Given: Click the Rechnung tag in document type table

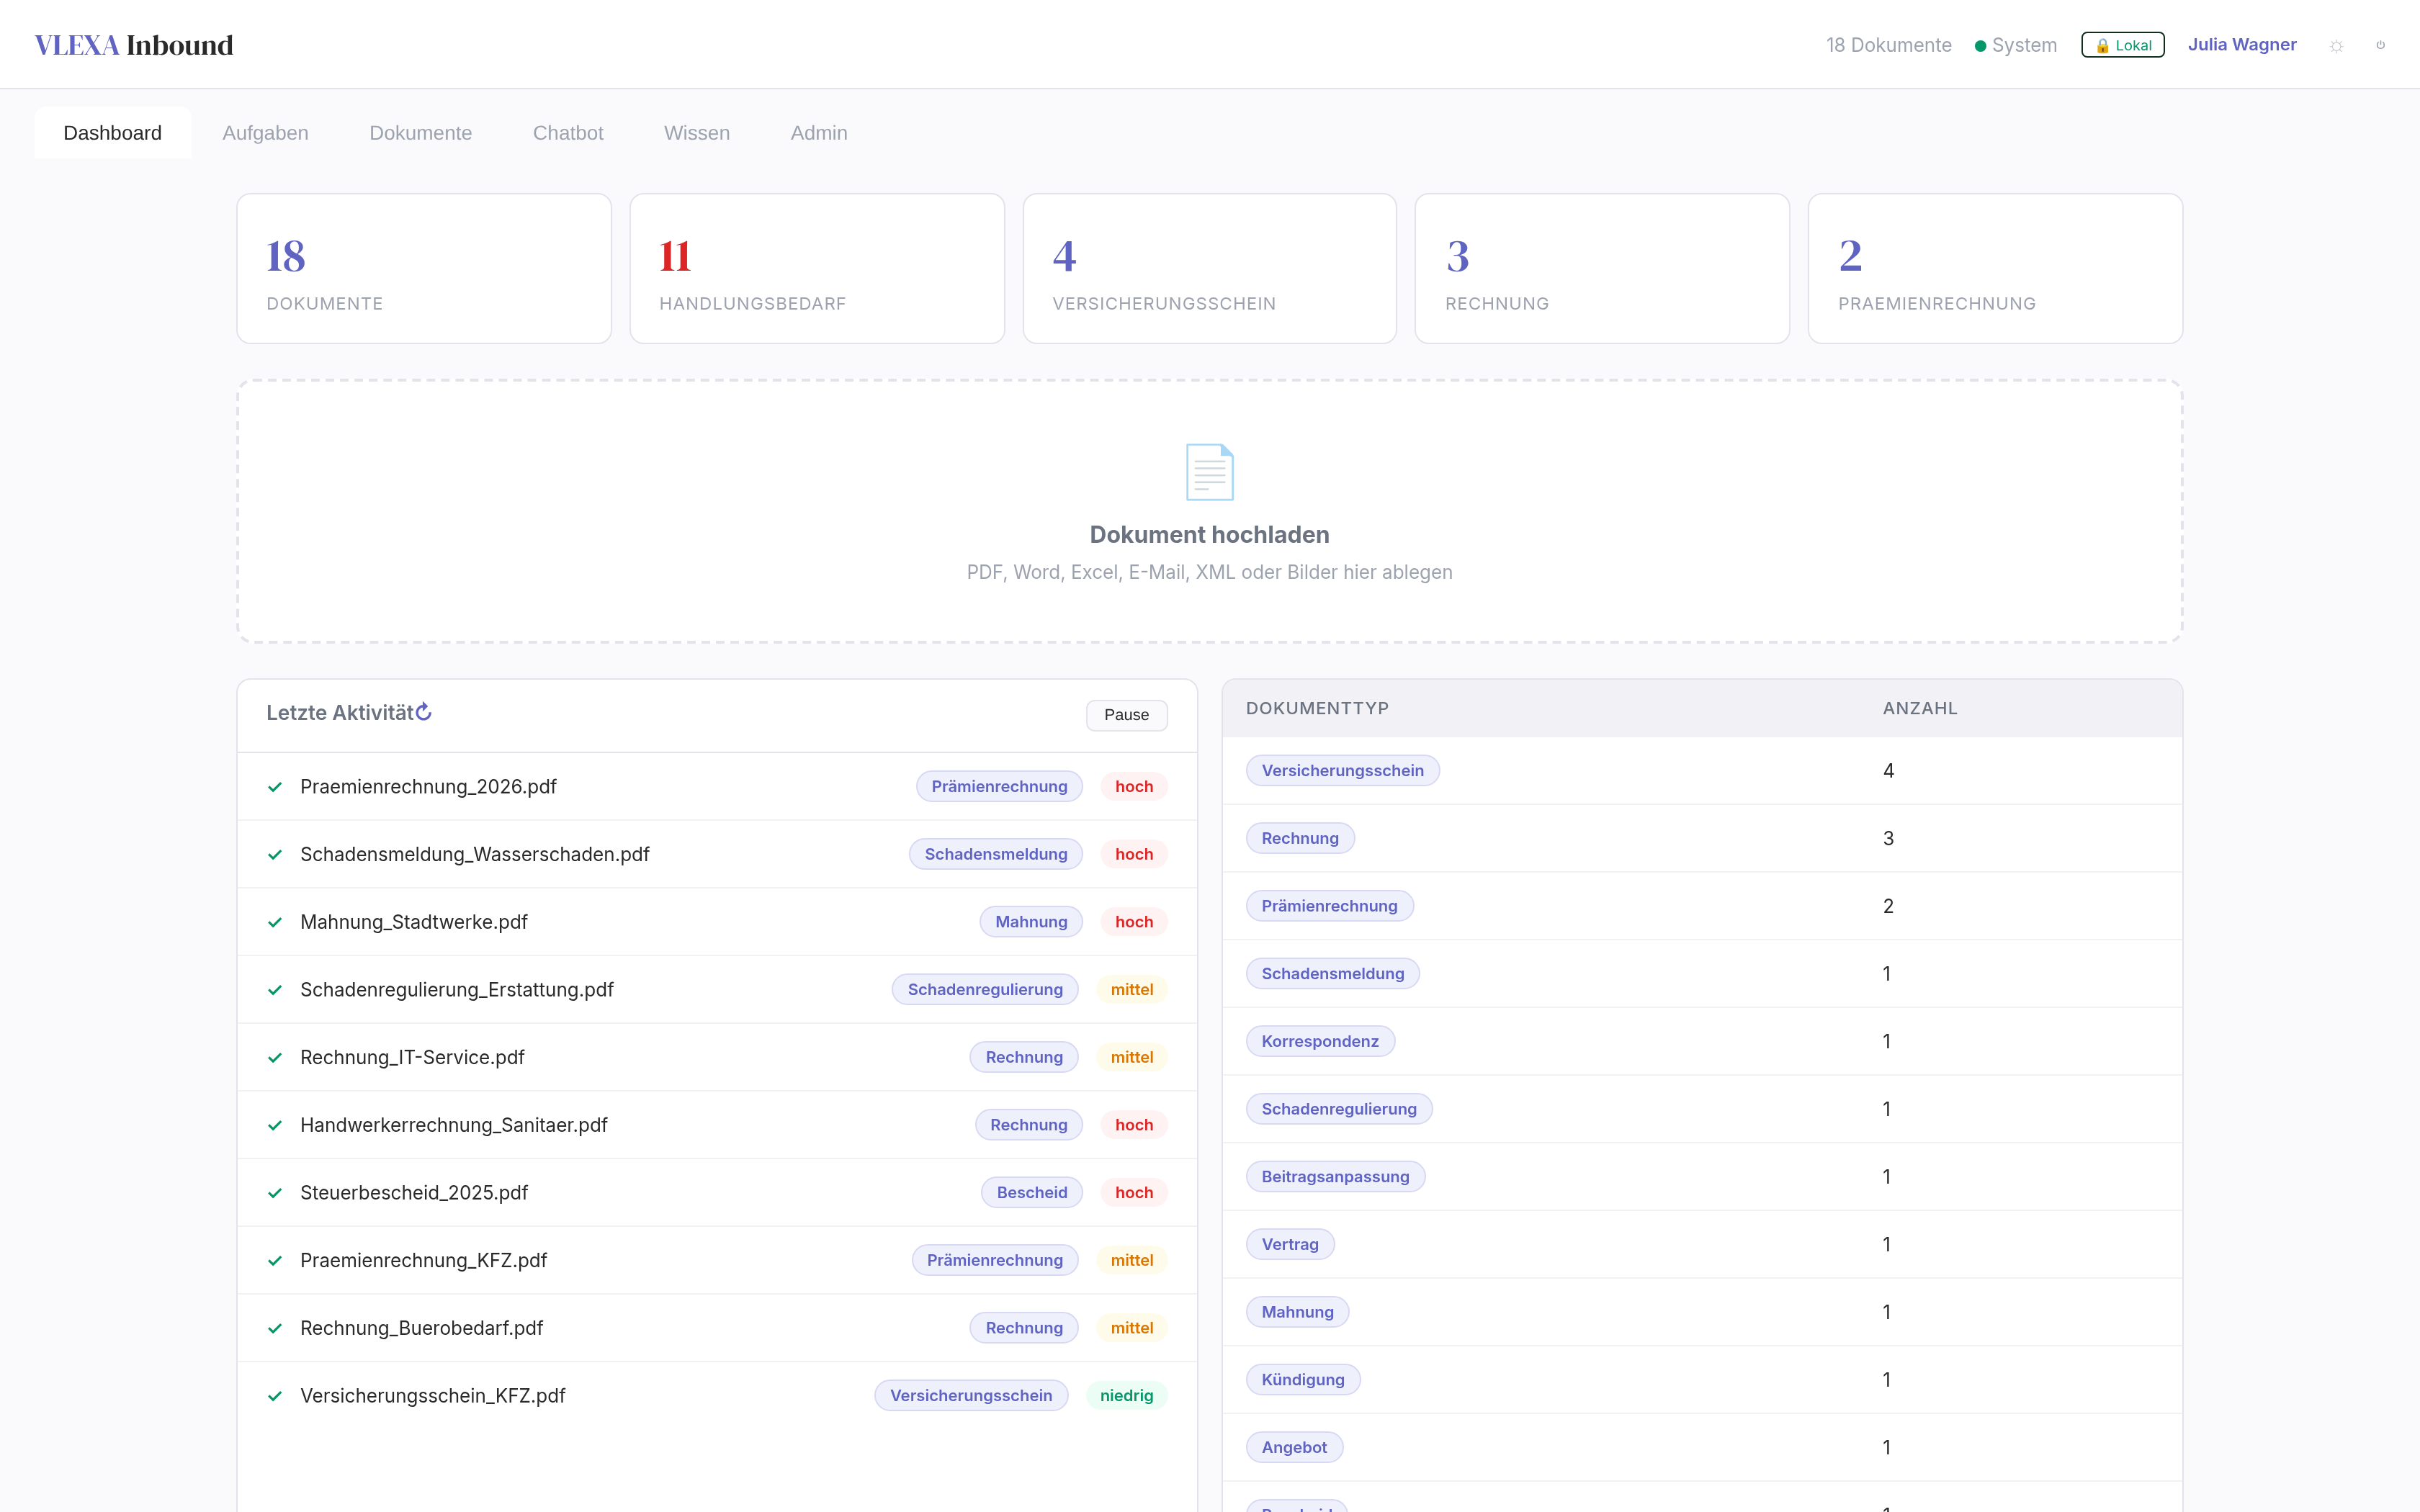Looking at the screenshot, I should point(1300,839).
